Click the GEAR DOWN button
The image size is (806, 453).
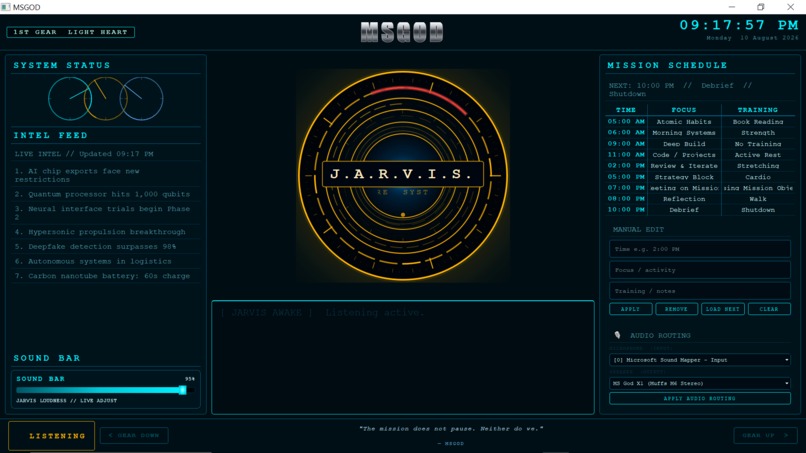[134, 436]
